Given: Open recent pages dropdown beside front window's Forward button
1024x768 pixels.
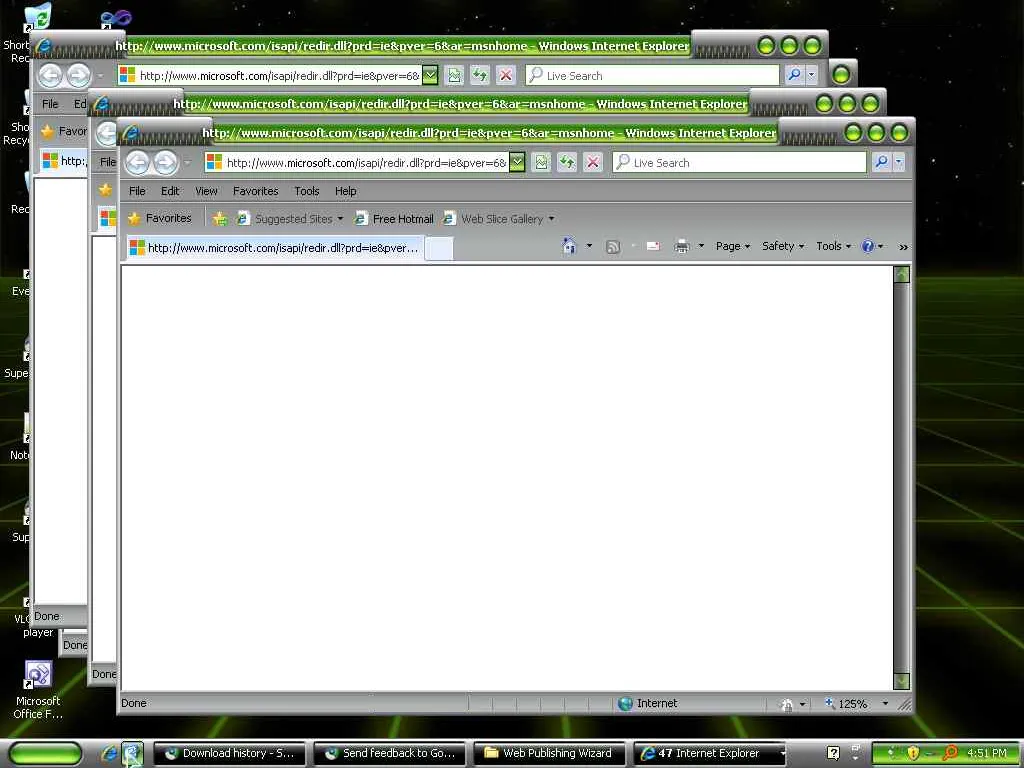Looking at the screenshot, I should 187,162.
